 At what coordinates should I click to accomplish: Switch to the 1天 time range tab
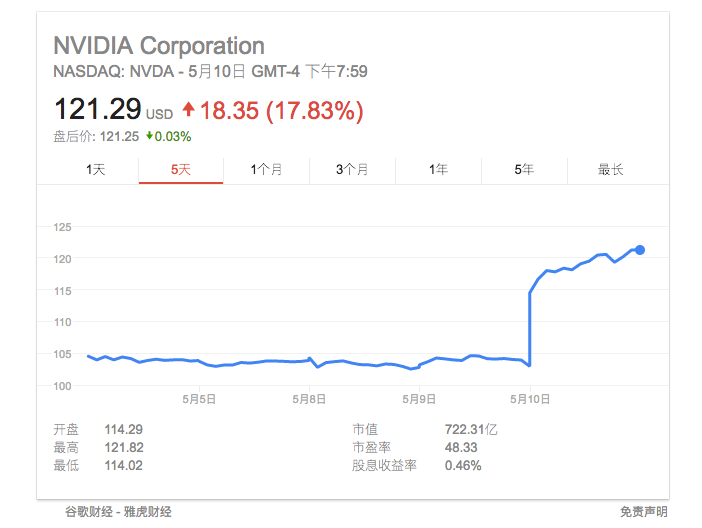96,170
